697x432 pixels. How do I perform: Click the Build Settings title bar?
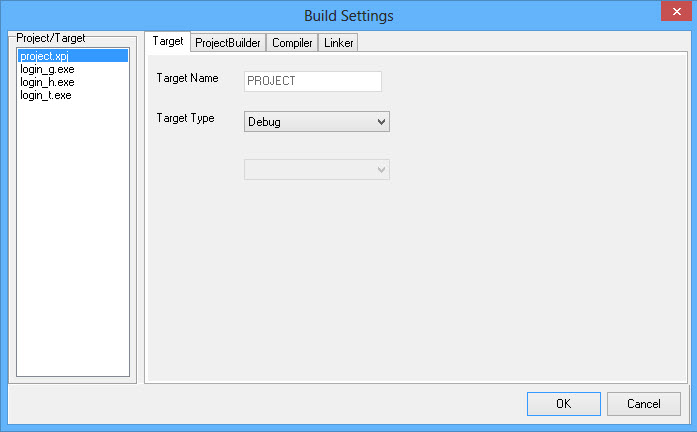click(348, 16)
